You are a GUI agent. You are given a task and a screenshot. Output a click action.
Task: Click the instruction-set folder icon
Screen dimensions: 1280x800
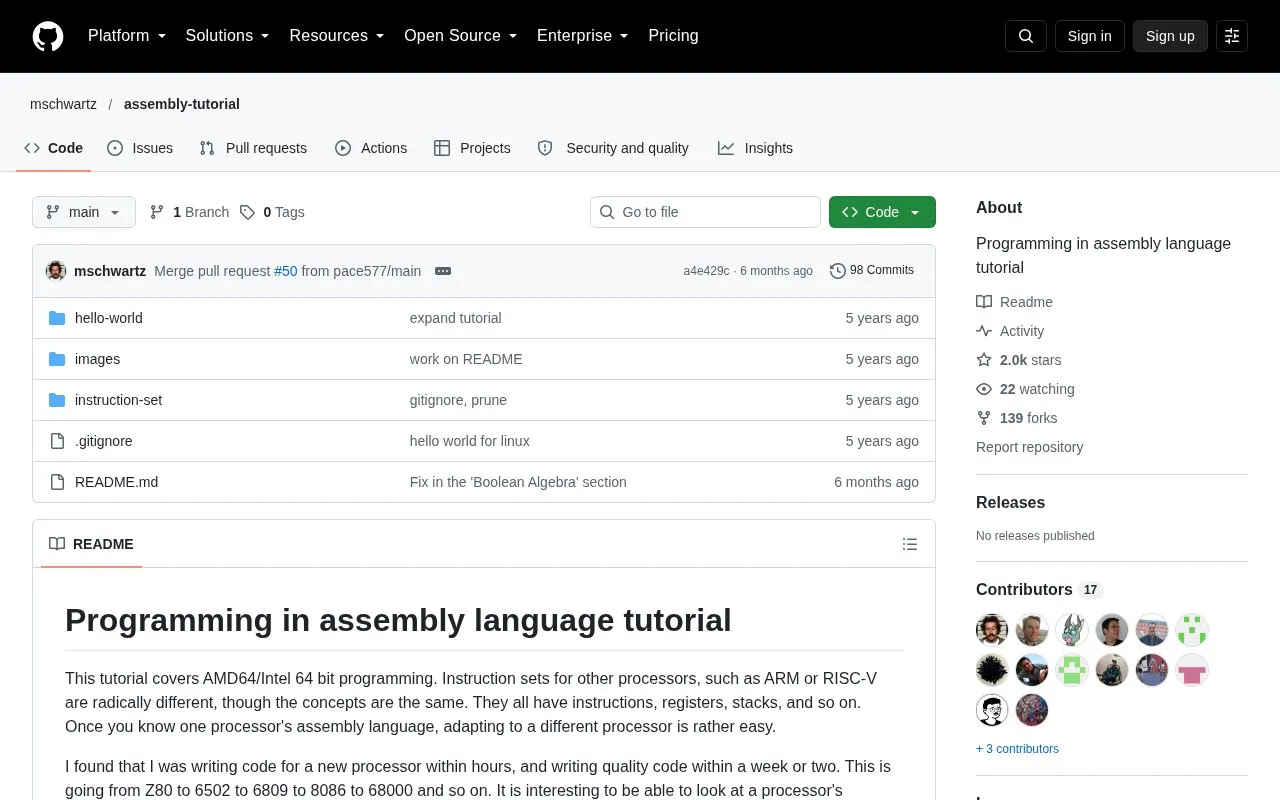(x=57, y=400)
